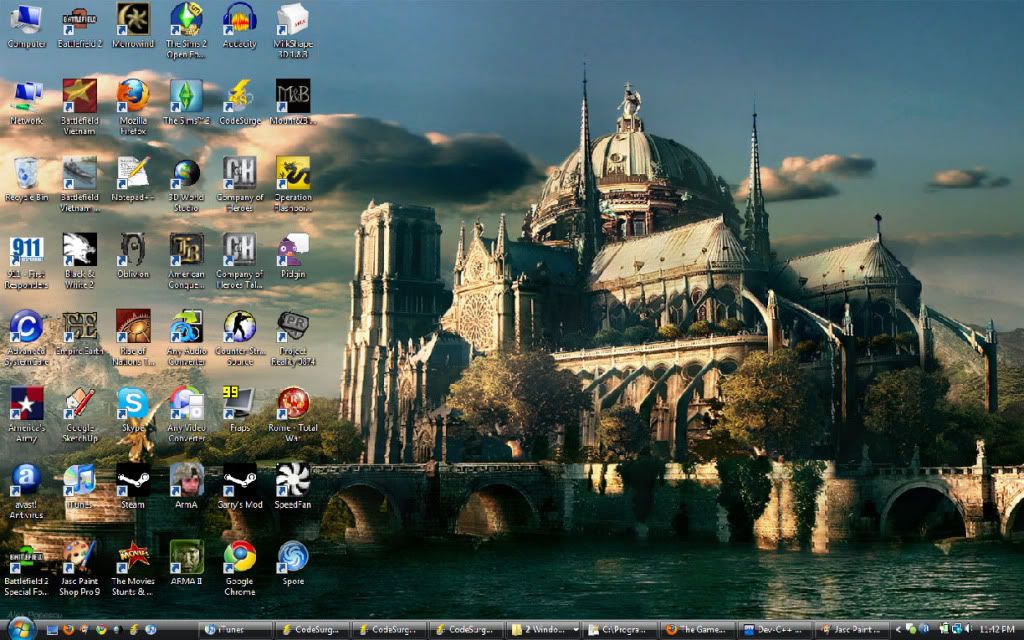Select the Google SketchUp shortcut
This screenshot has height=640, width=1024.
80,414
